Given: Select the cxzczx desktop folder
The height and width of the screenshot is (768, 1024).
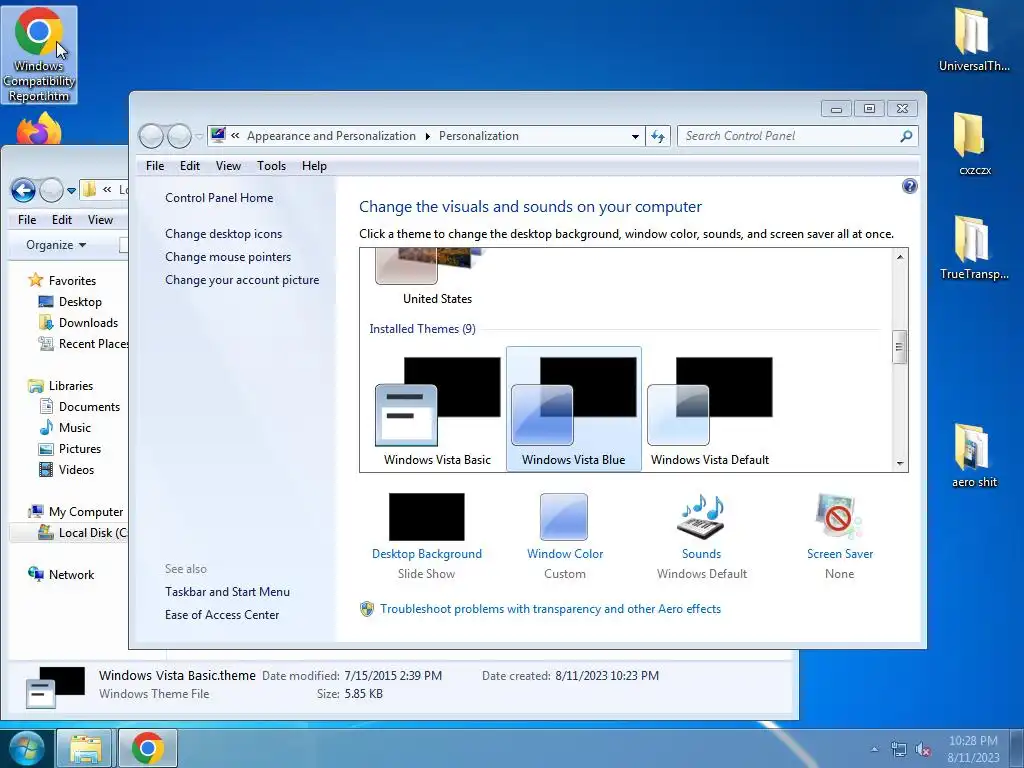Looking at the screenshot, I should click(974, 144).
